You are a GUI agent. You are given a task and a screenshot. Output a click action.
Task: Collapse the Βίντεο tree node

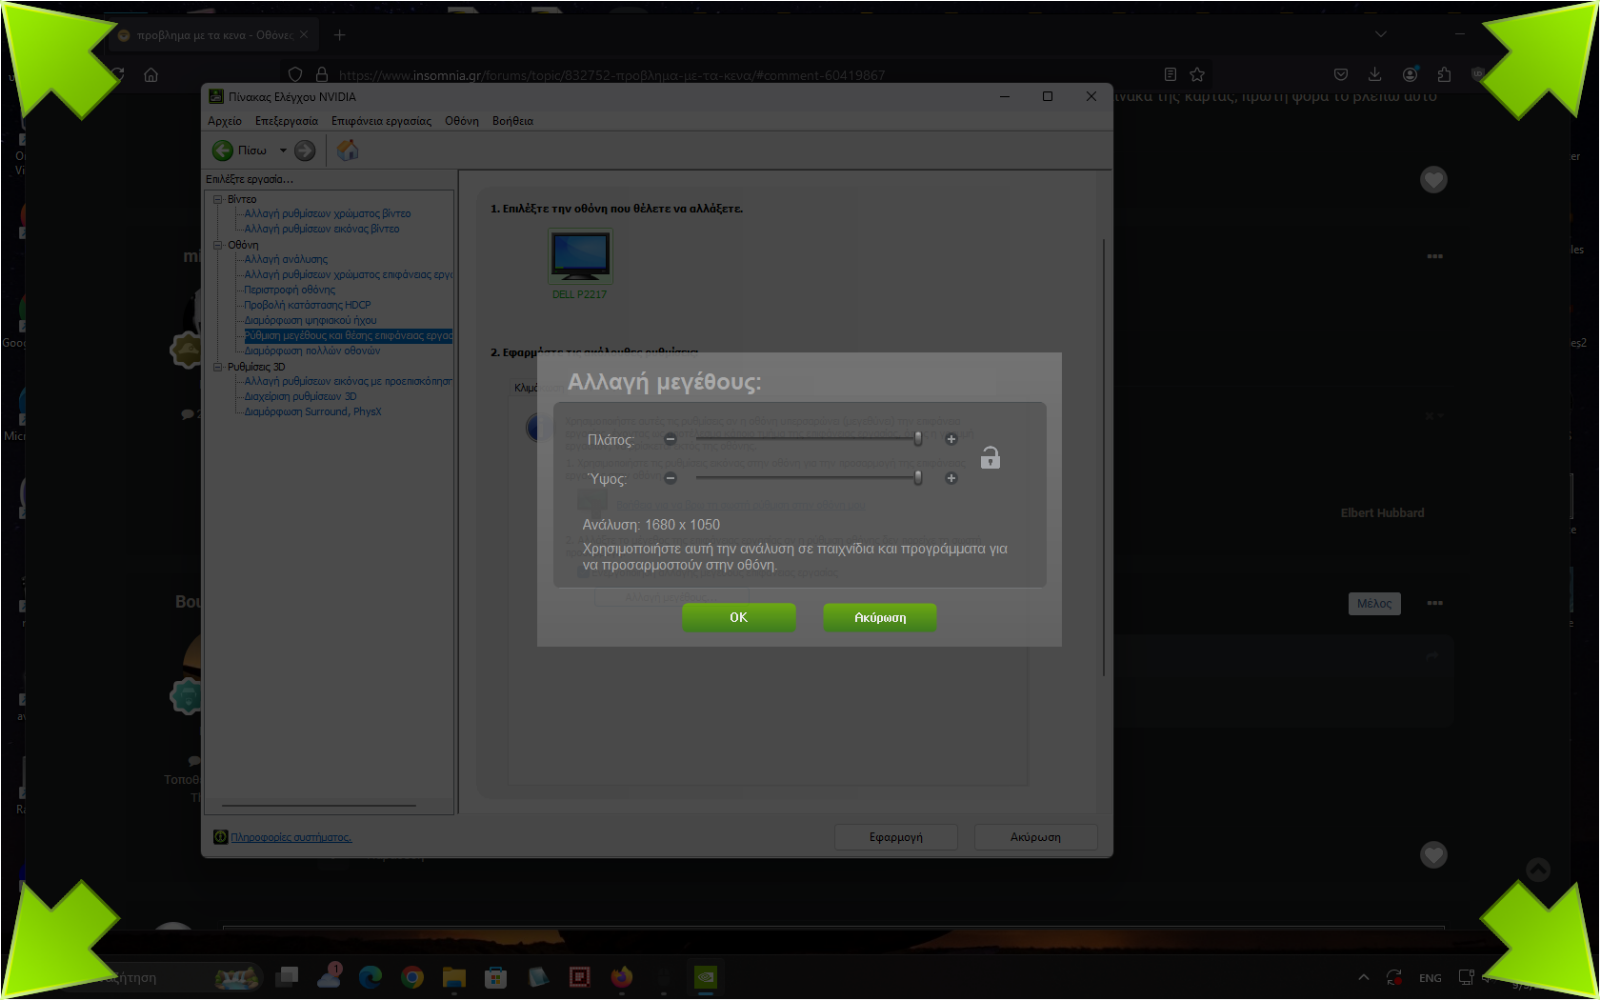(x=217, y=199)
